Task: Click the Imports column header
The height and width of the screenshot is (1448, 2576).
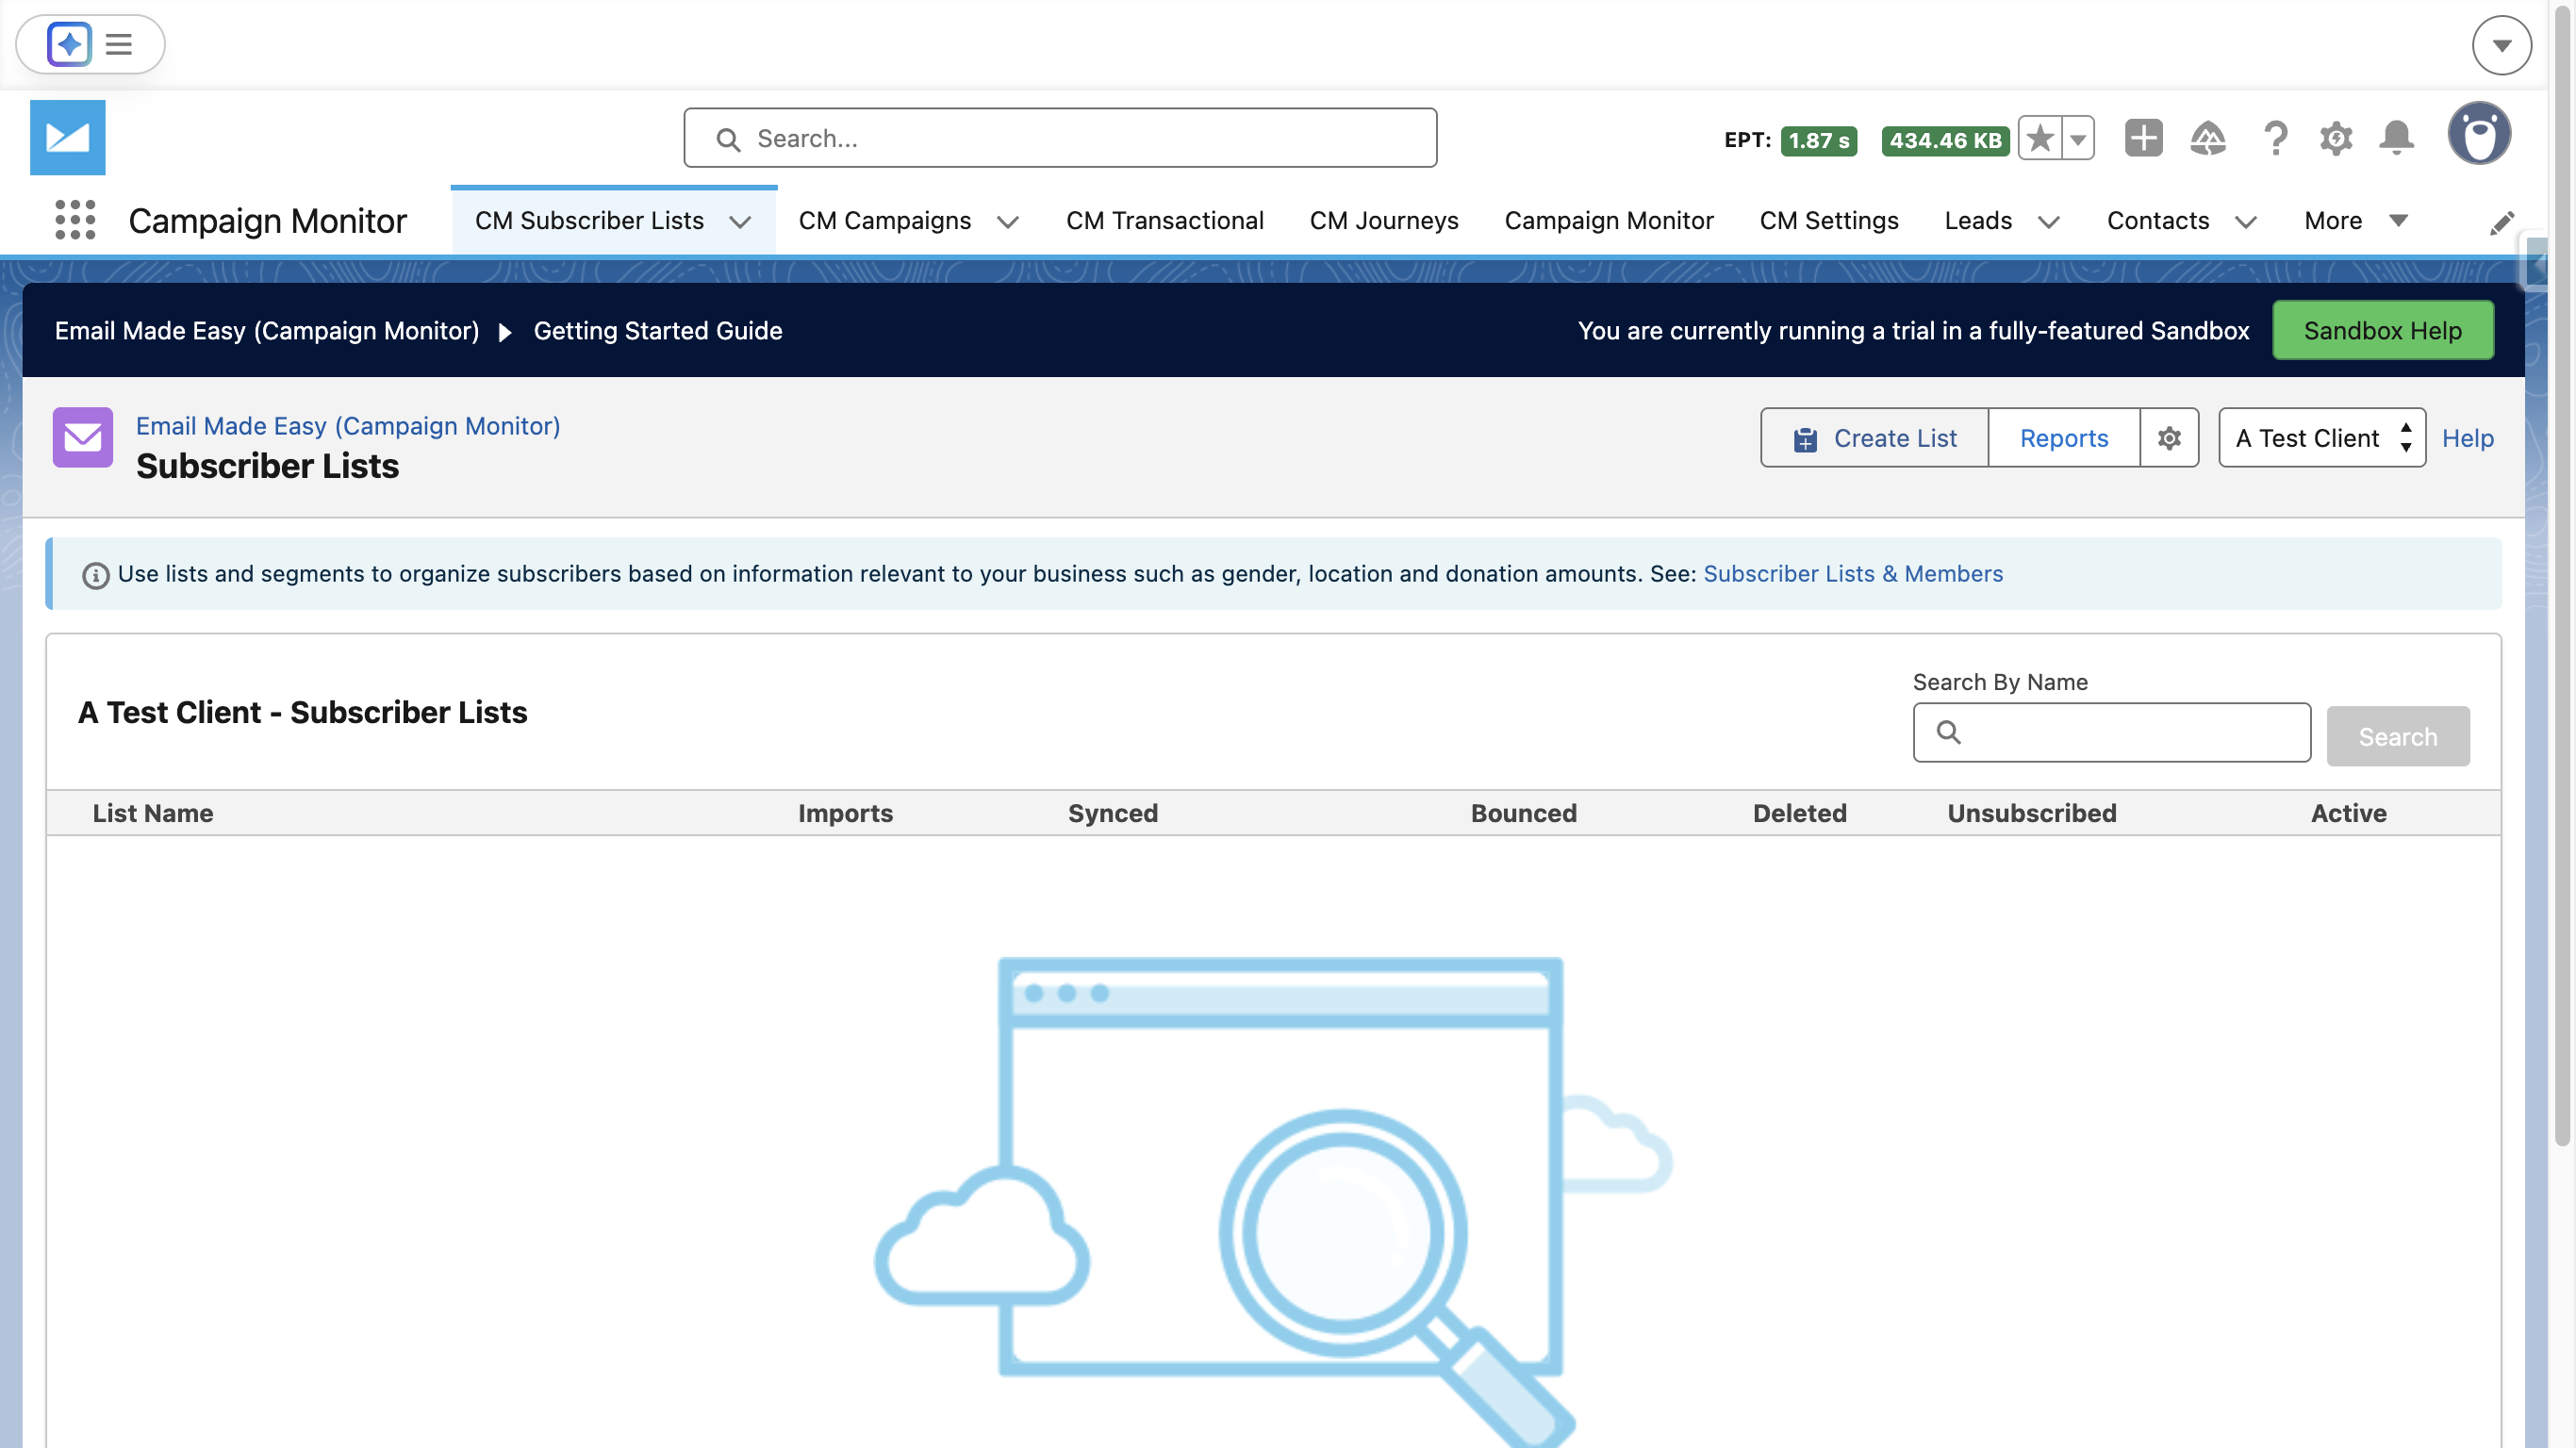Action: click(845, 813)
